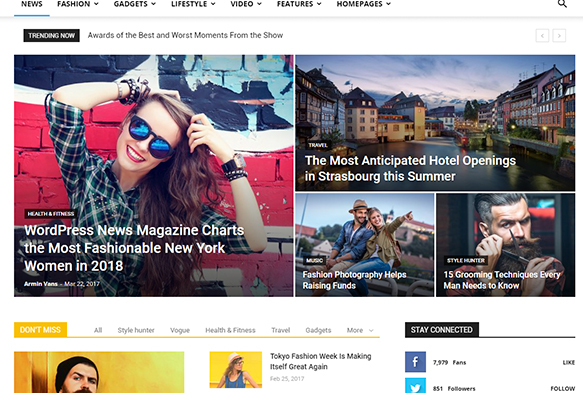Screen dimensions: 583x393
Task: Select the Gadgets filter tab
Action: [x=318, y=330]
